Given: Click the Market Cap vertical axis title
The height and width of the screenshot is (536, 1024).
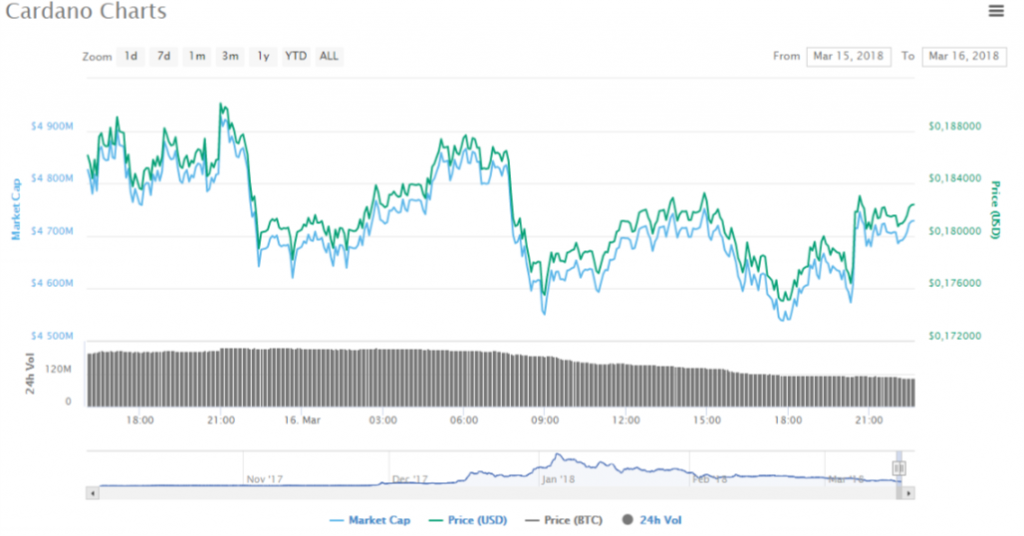Looking at the screenshot, I should (x=16, y=209).
